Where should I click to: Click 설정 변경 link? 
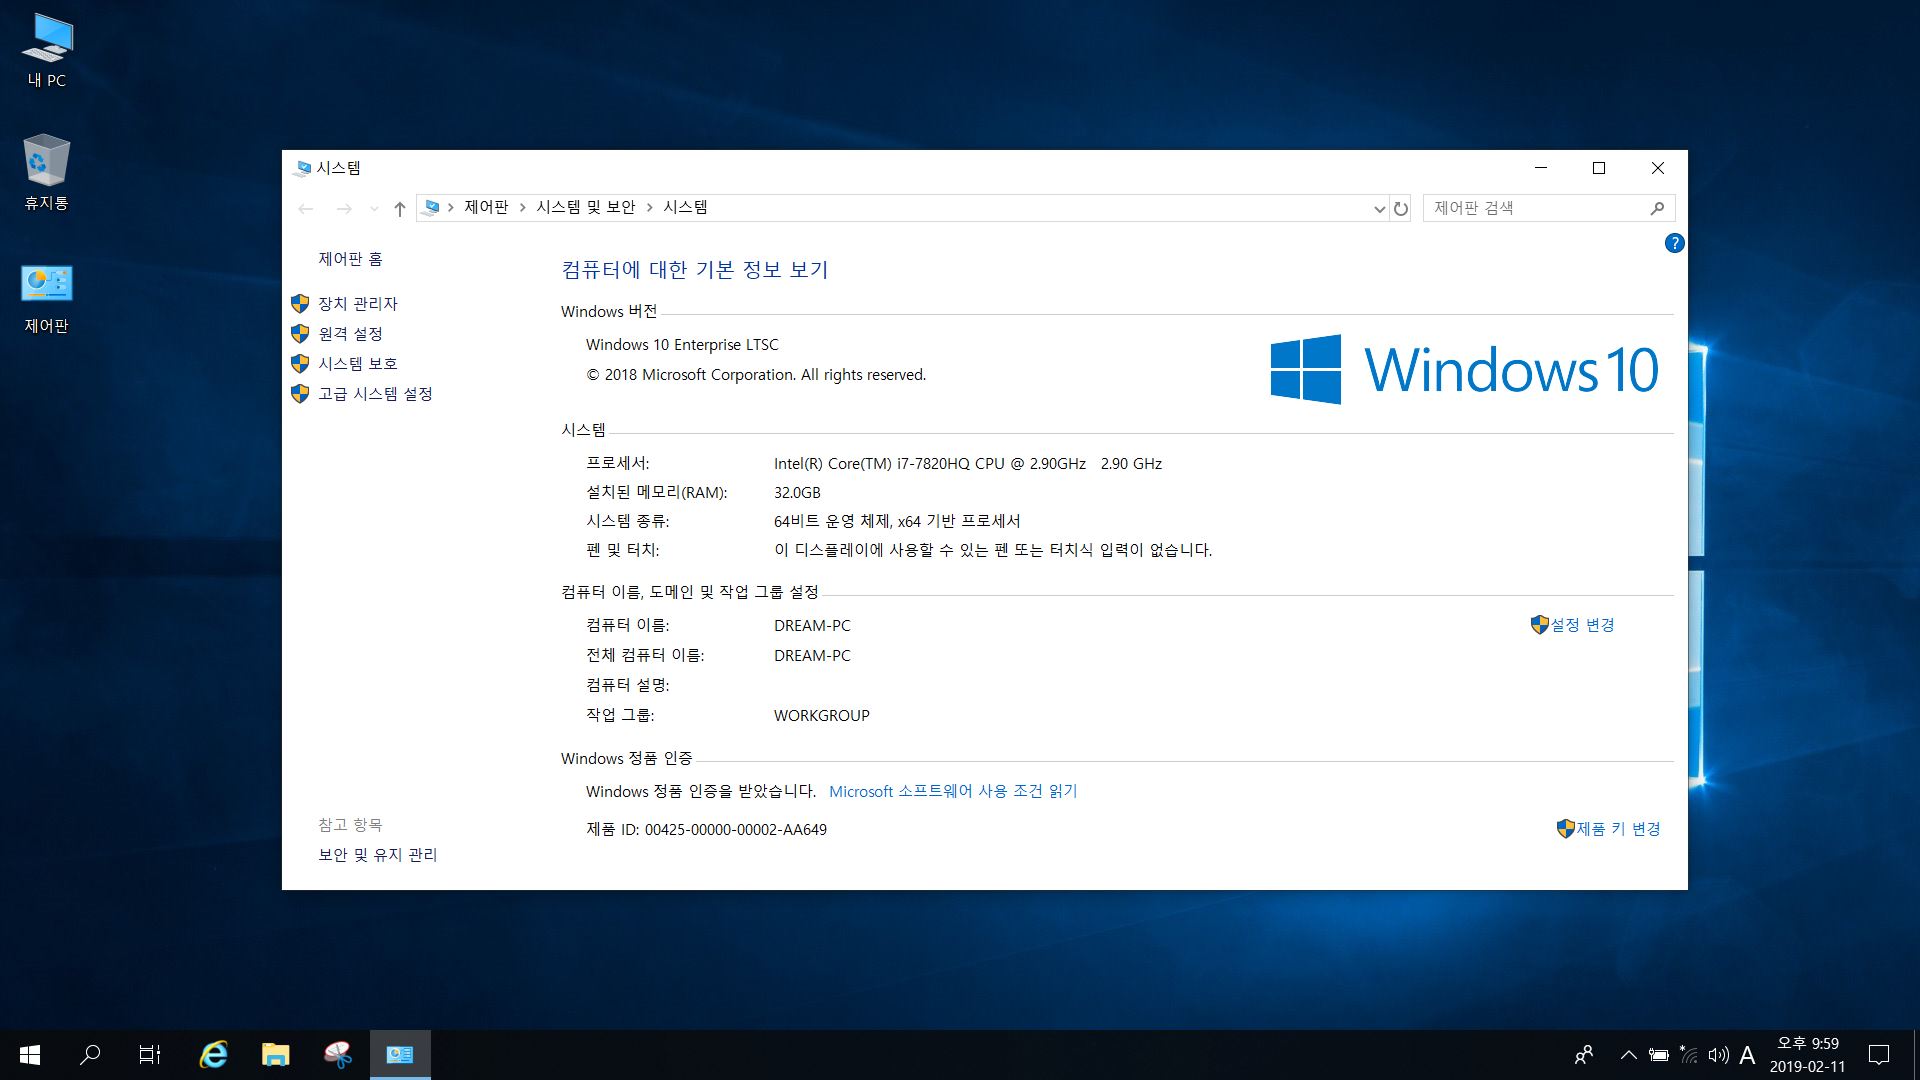[1582, 625]
